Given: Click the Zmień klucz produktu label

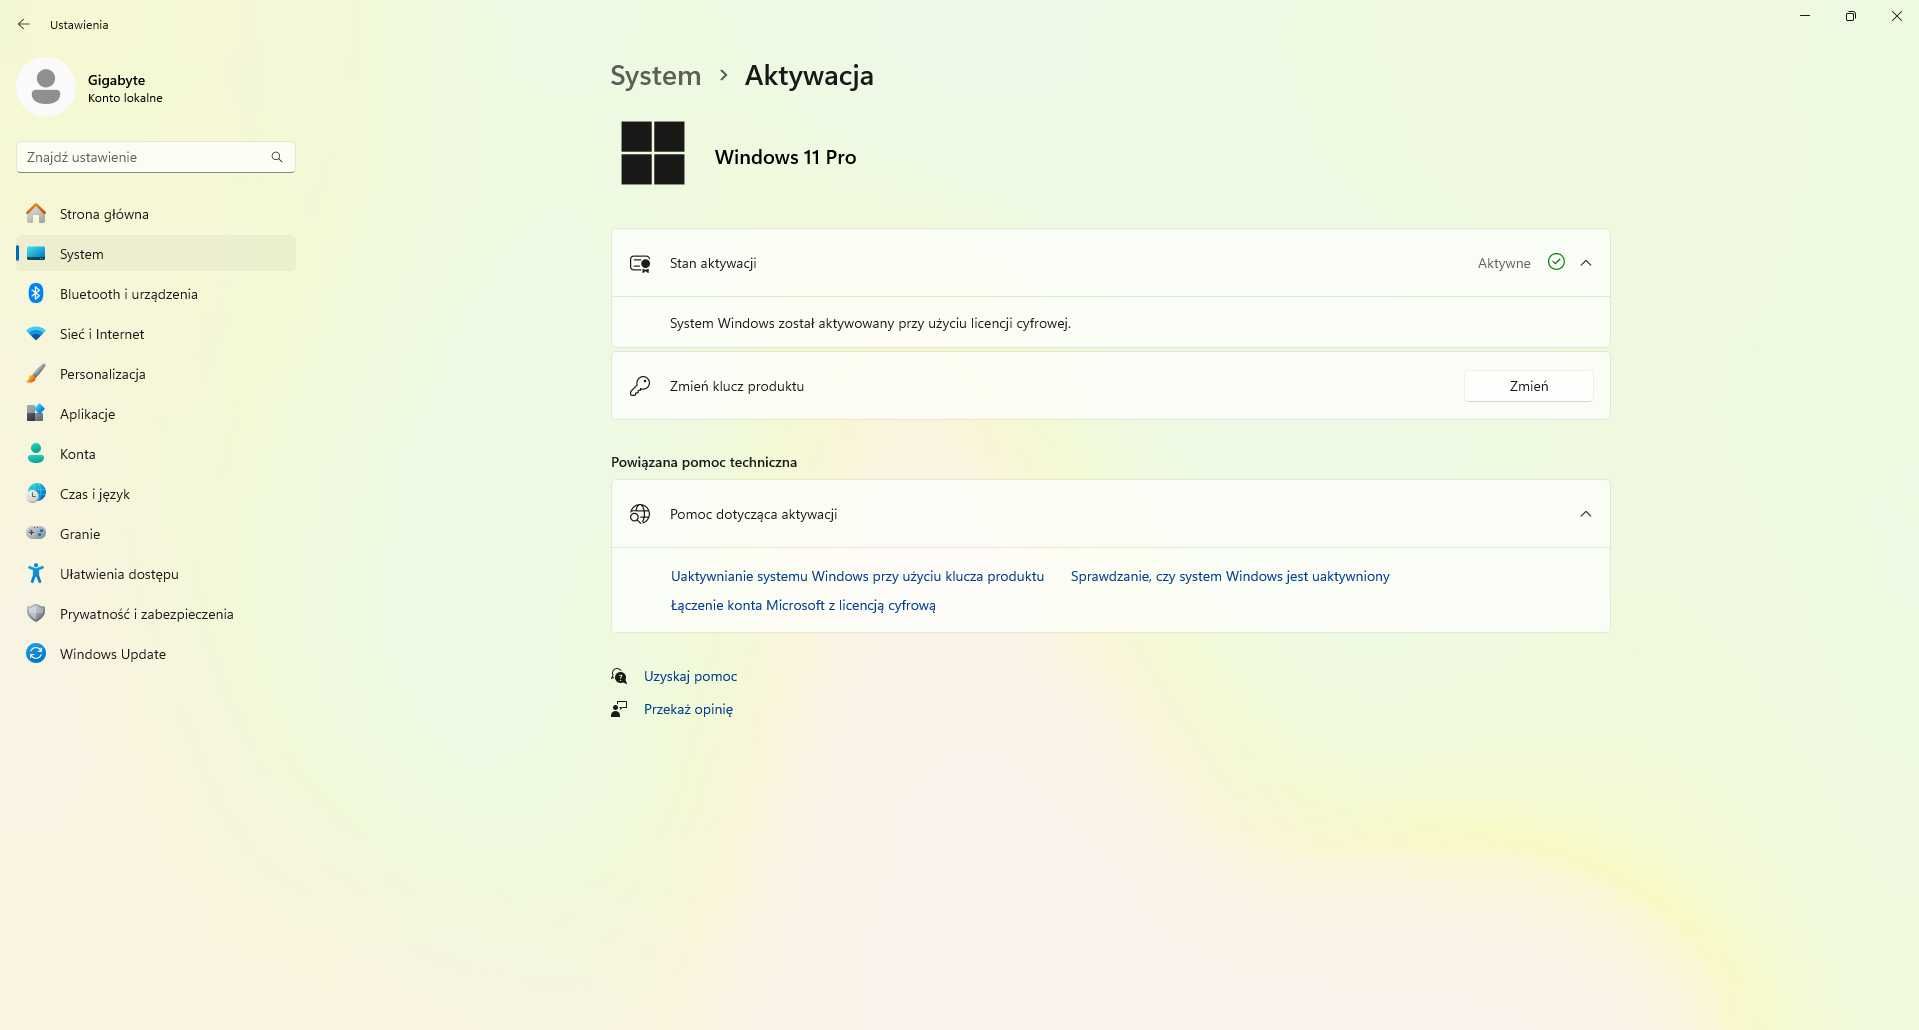Looking at the screenshot, I should pyautogui.click(x=736, y=386).
